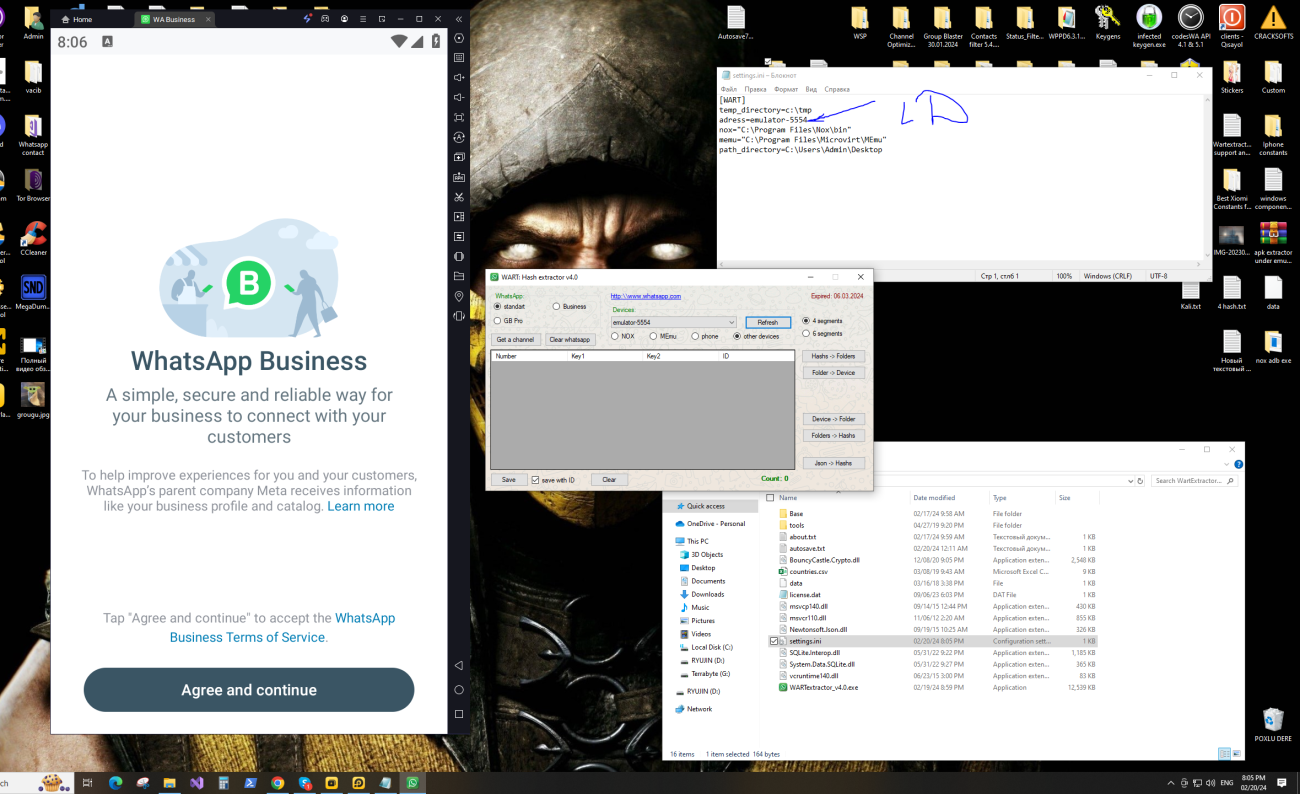Click the Android recents square button
1300x794 pixels.
coord(459,714)
